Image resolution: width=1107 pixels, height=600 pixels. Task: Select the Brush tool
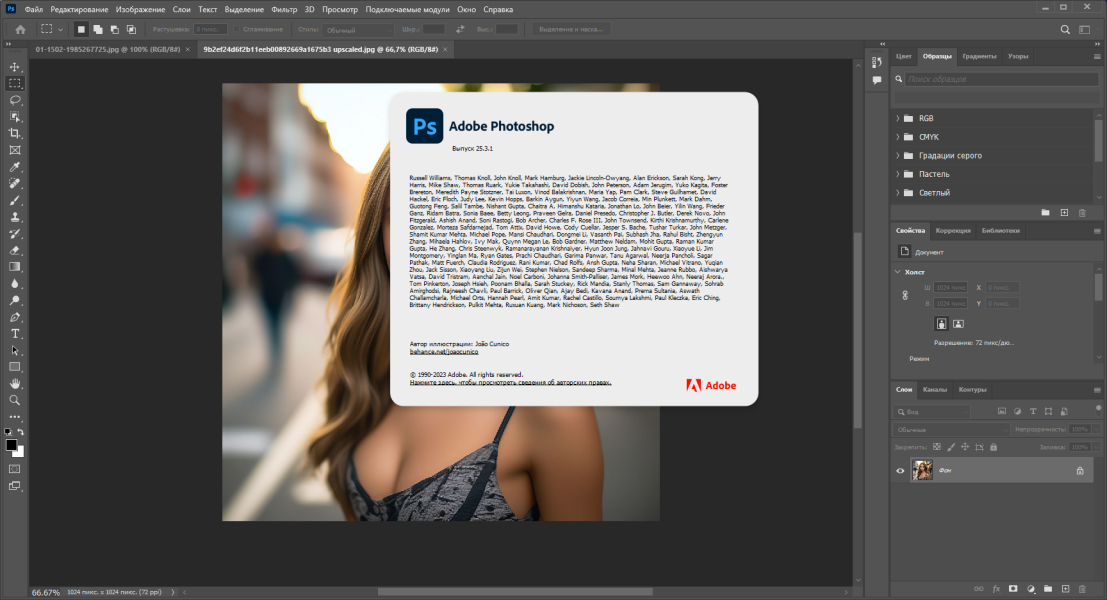click(15, 200)
